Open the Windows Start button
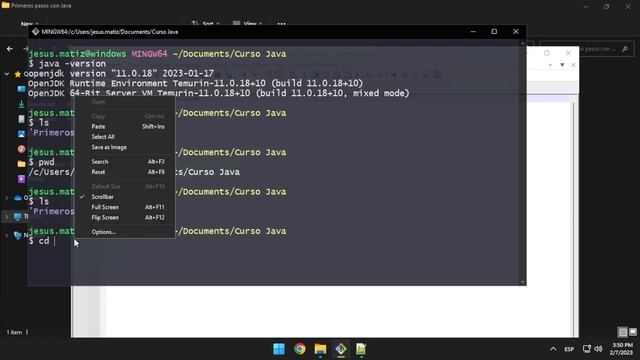640x360 pixels. (279, 349)
